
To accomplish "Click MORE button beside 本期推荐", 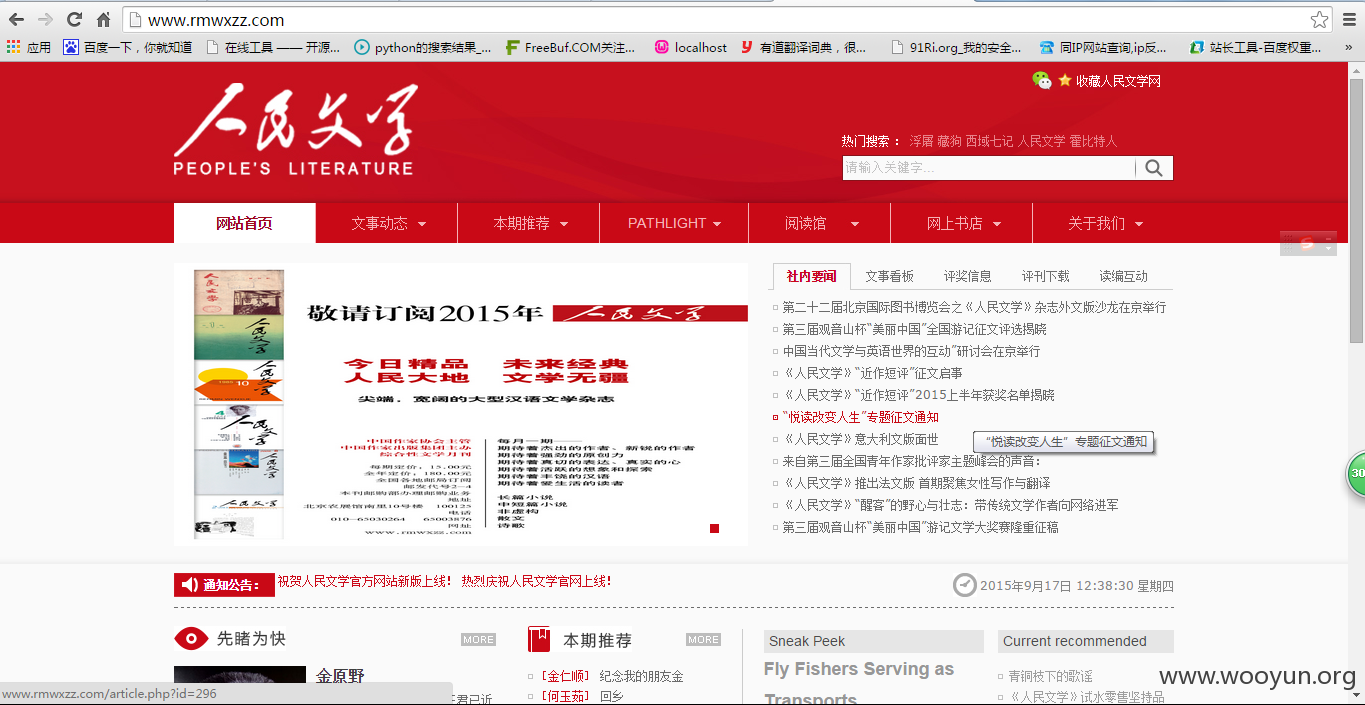I will tap(703, 639).
